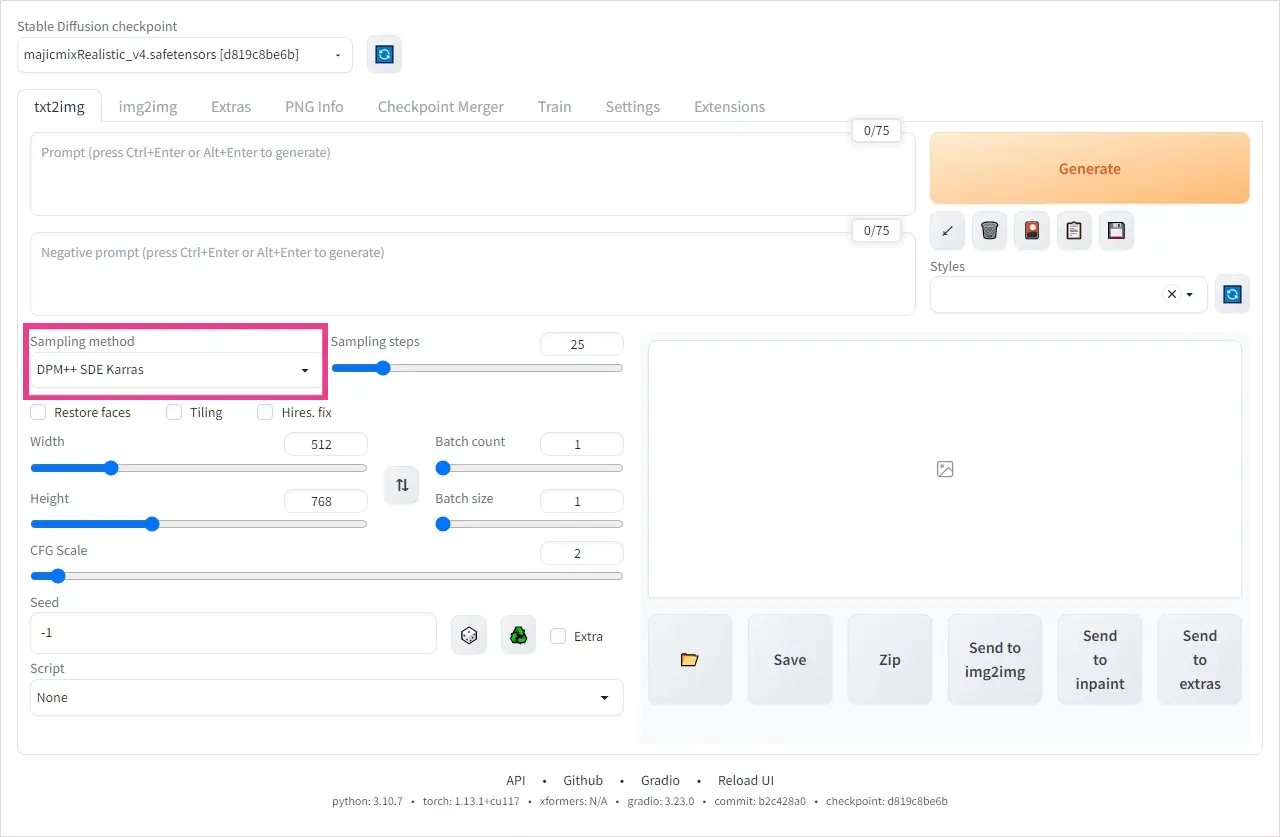Open the Settings tab
Screen dimensions: 1280x837
pyautogui.click(x=633, y=107)
